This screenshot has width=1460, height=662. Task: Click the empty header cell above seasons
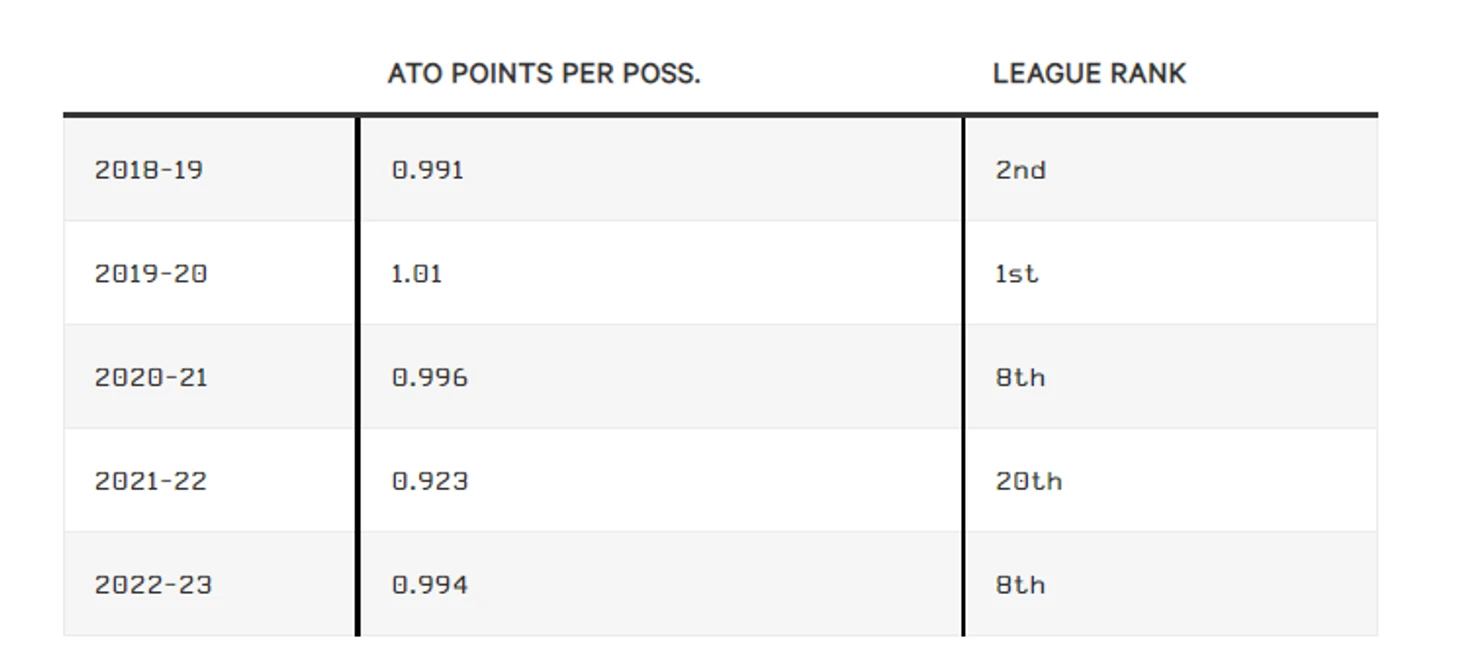click(x=210, y=74)
